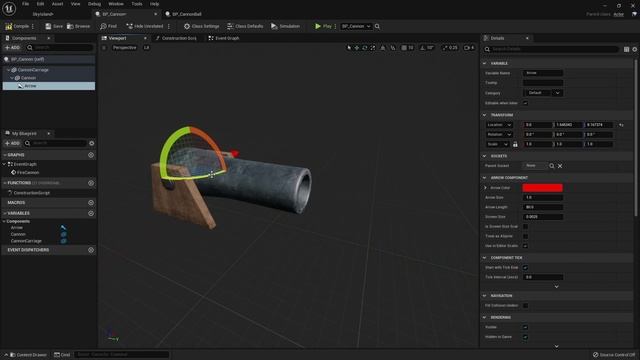Screen dimensions: 640x360
Task: Expand Arrow Color property
Action: click(486, 188)
